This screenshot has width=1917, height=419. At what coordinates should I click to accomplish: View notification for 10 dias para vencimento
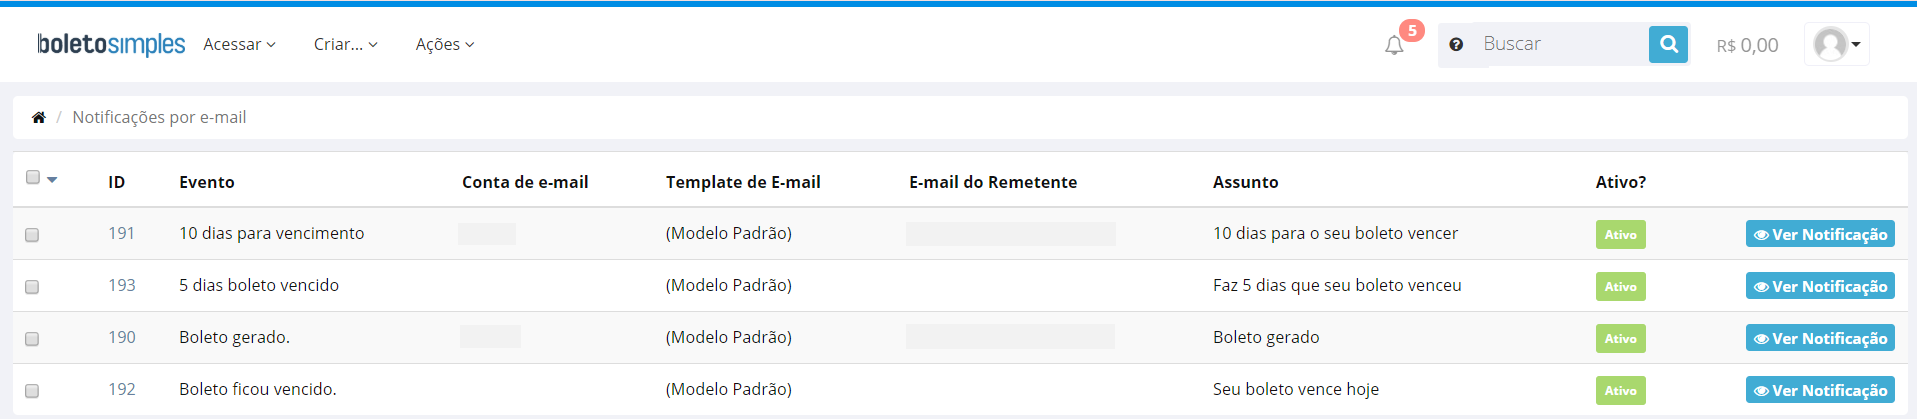click(x=1820, y=234)
